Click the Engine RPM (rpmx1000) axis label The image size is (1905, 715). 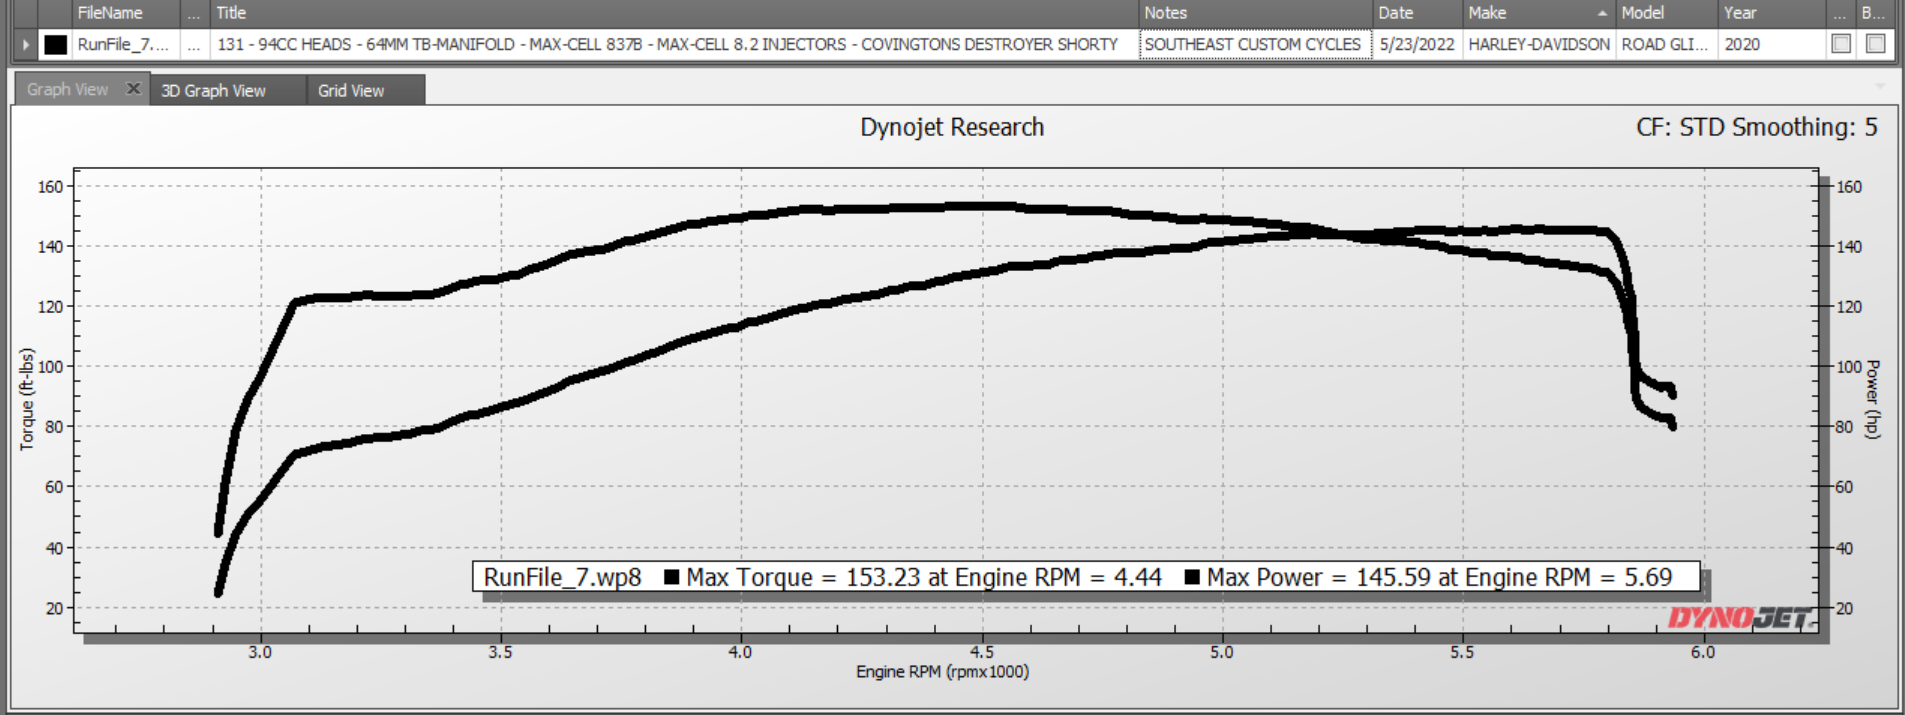click(942, 672)
